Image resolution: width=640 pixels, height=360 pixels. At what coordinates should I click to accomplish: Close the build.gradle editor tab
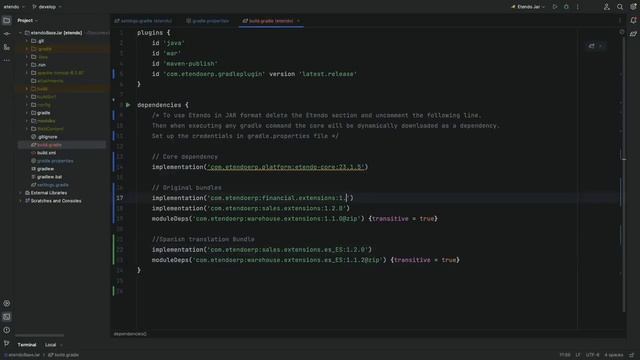(x=298, y=21)
